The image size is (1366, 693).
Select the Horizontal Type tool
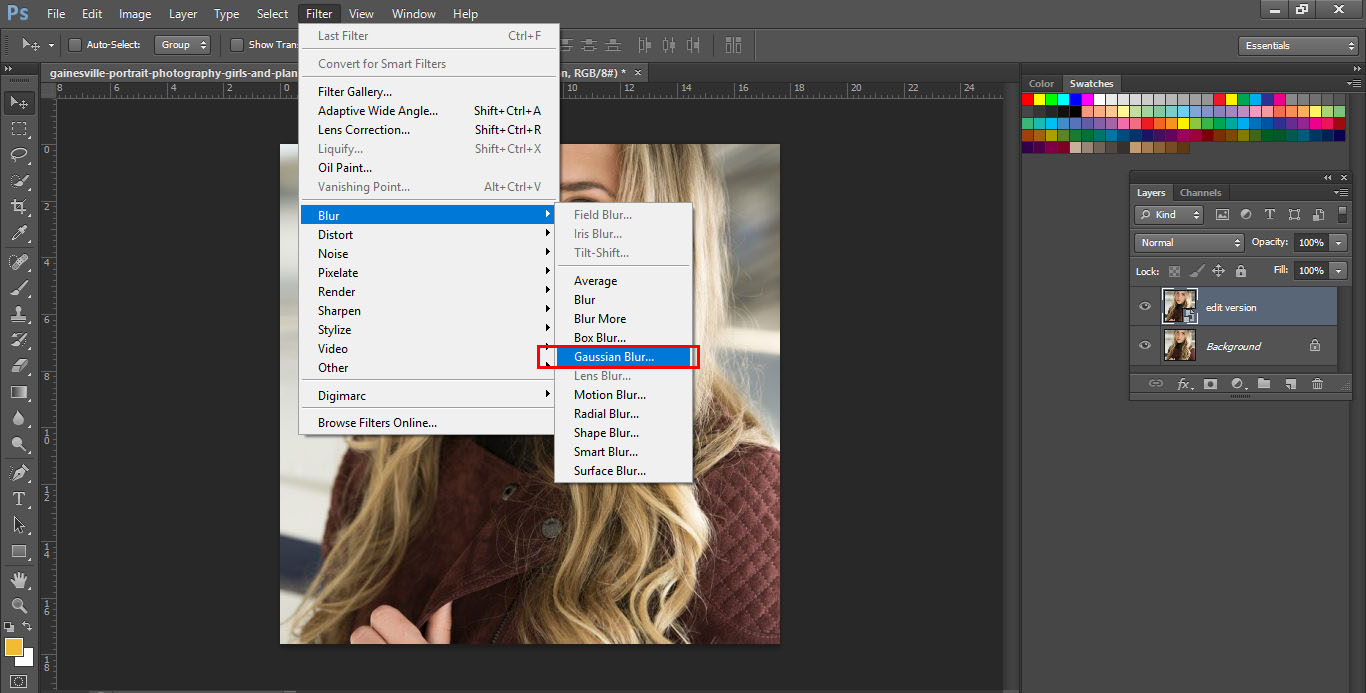19,497
